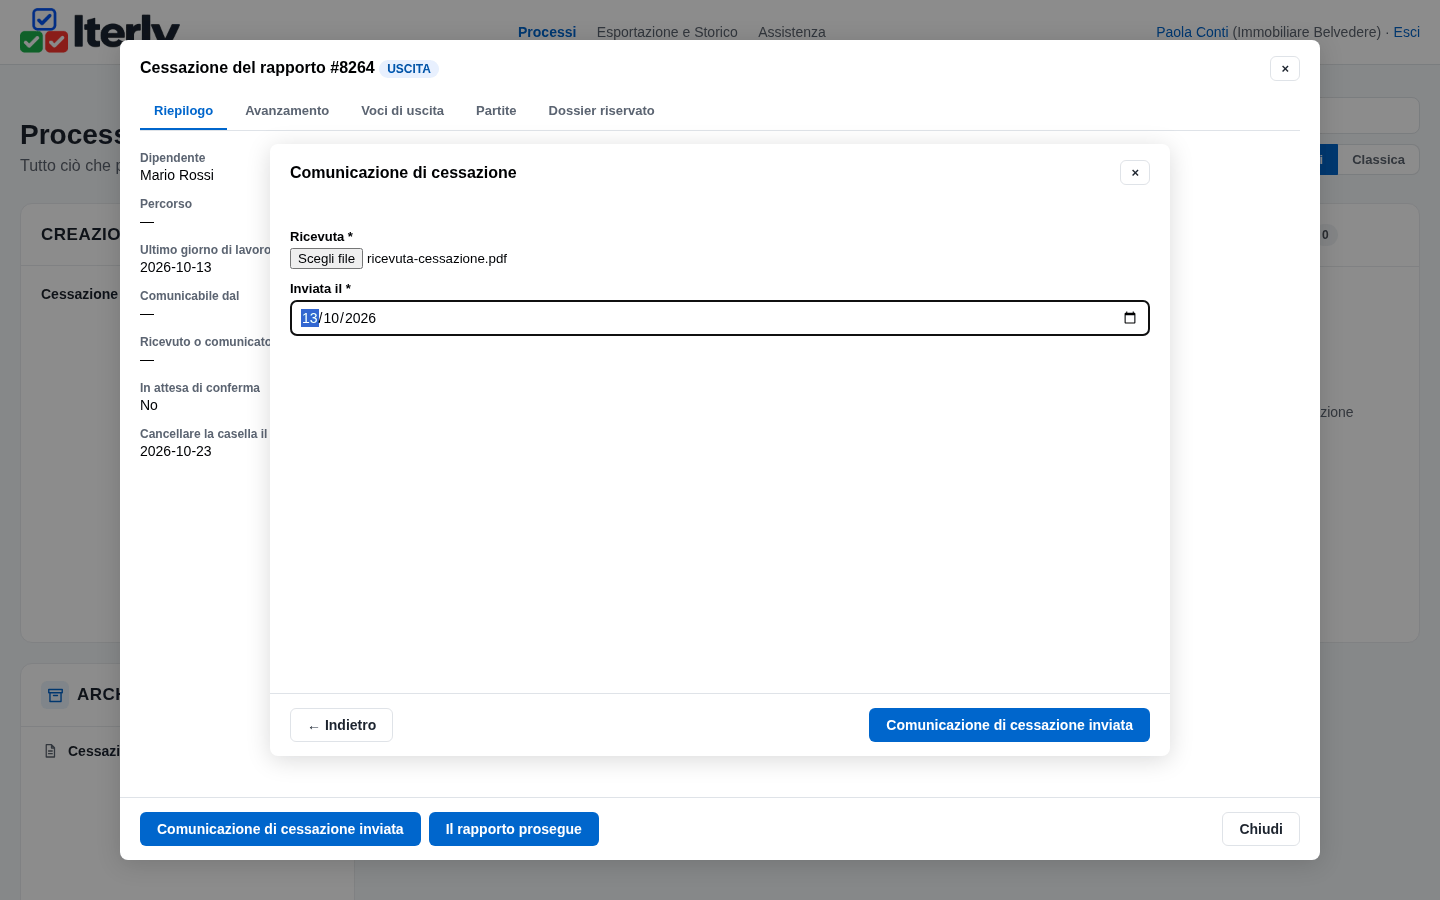Switch to the Riepilogo tab

183,111
